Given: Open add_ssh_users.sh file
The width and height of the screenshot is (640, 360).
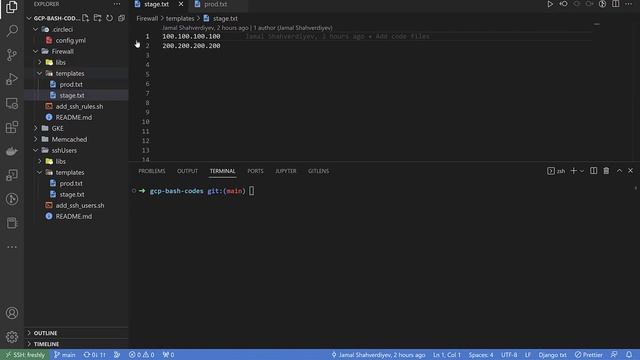Looking at the screenshot, I should pos(80,205).
